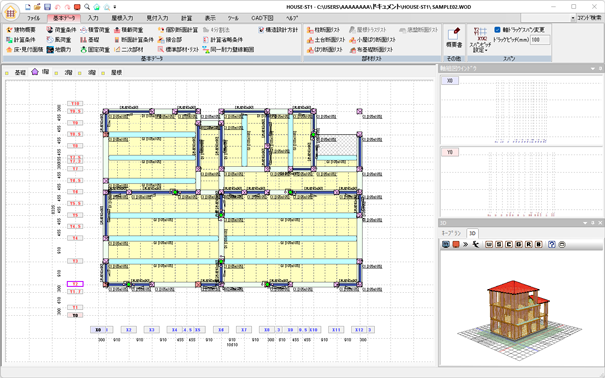The height and width of the screenshot is (378, 605).
Task: Switch to the 屋根入力 ribbon tab
Action: tap(122, 18)
